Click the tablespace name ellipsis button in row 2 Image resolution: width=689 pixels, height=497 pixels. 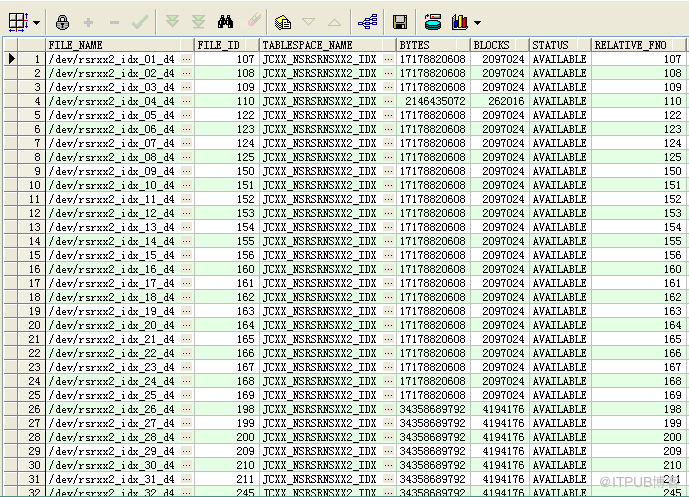[x=388, y=73]
